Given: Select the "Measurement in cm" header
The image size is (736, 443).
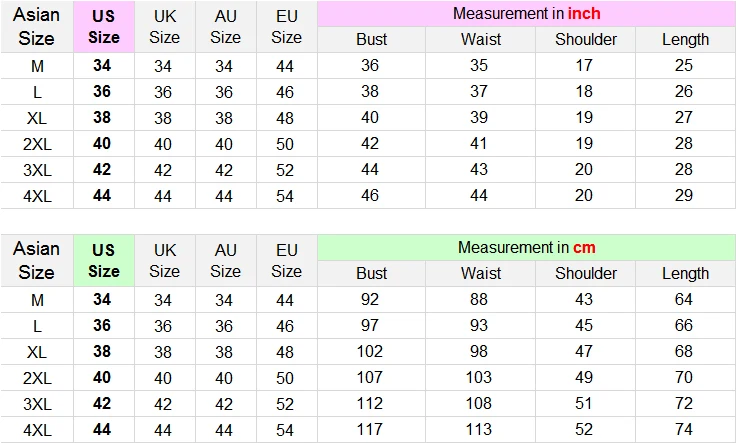Looking at the screenshot, I should (x=526, y=247).
